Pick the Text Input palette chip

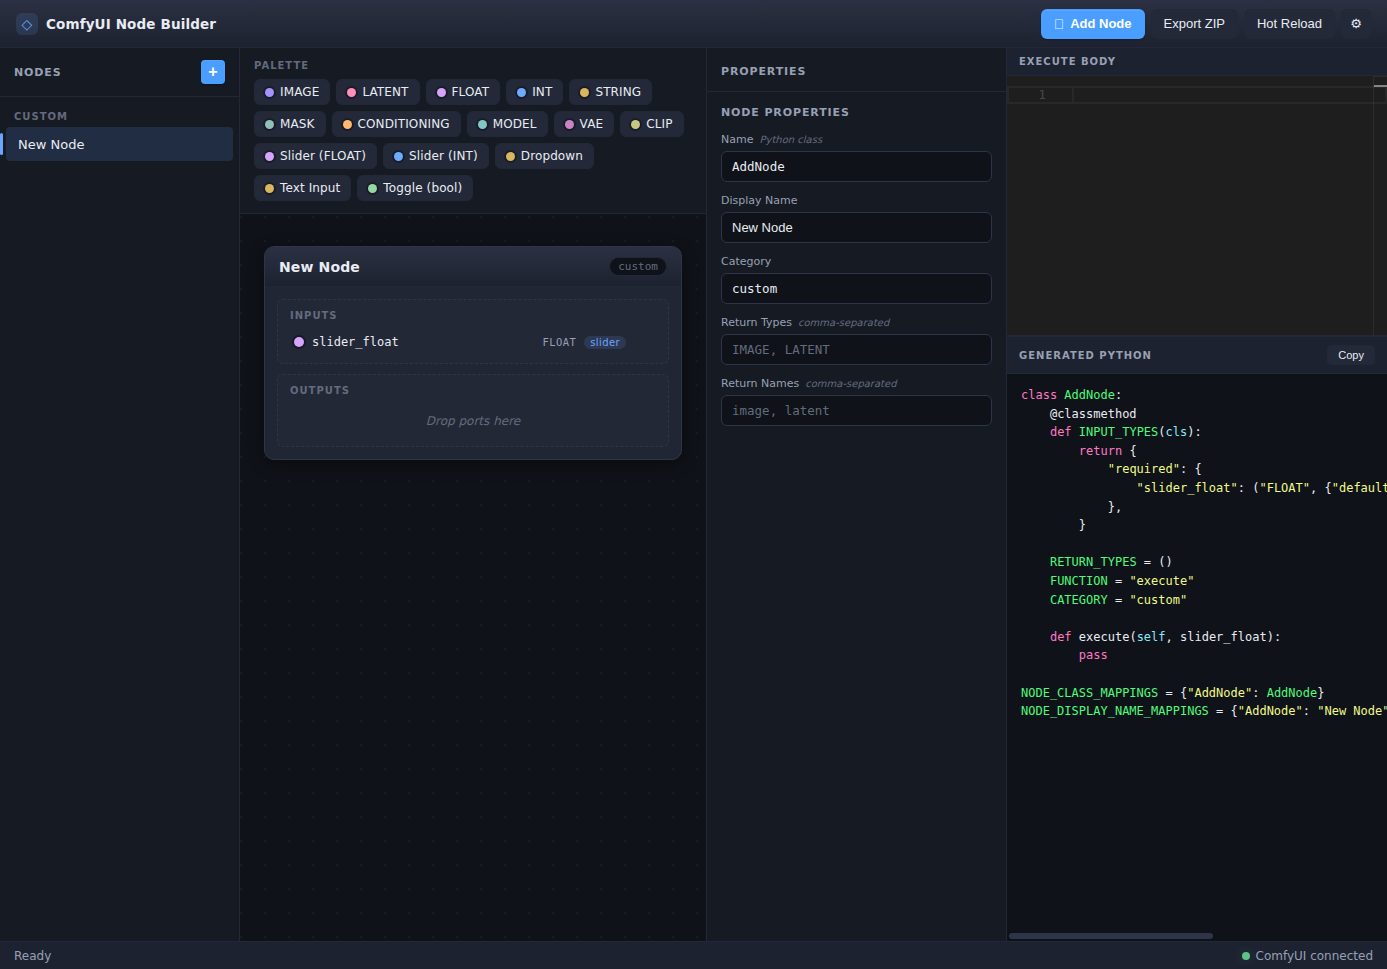302,188
